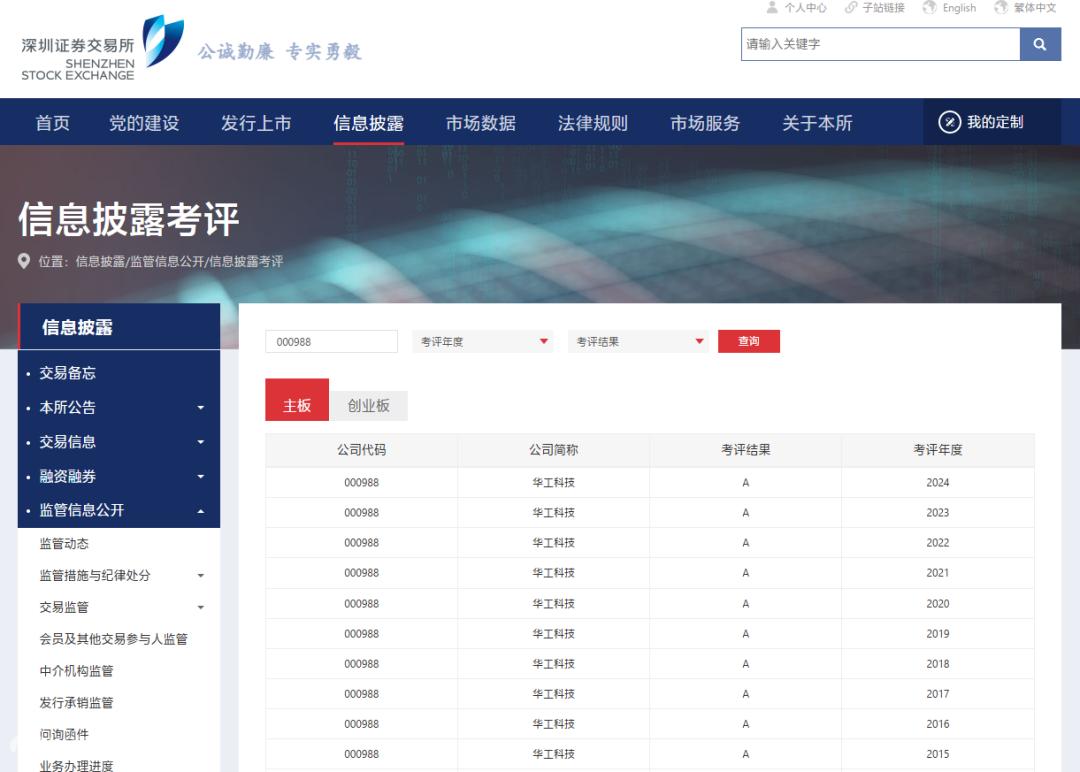Switch to the 创业板 tab
This screenshot has width=1080, height=772.
[x=368, y=406]
